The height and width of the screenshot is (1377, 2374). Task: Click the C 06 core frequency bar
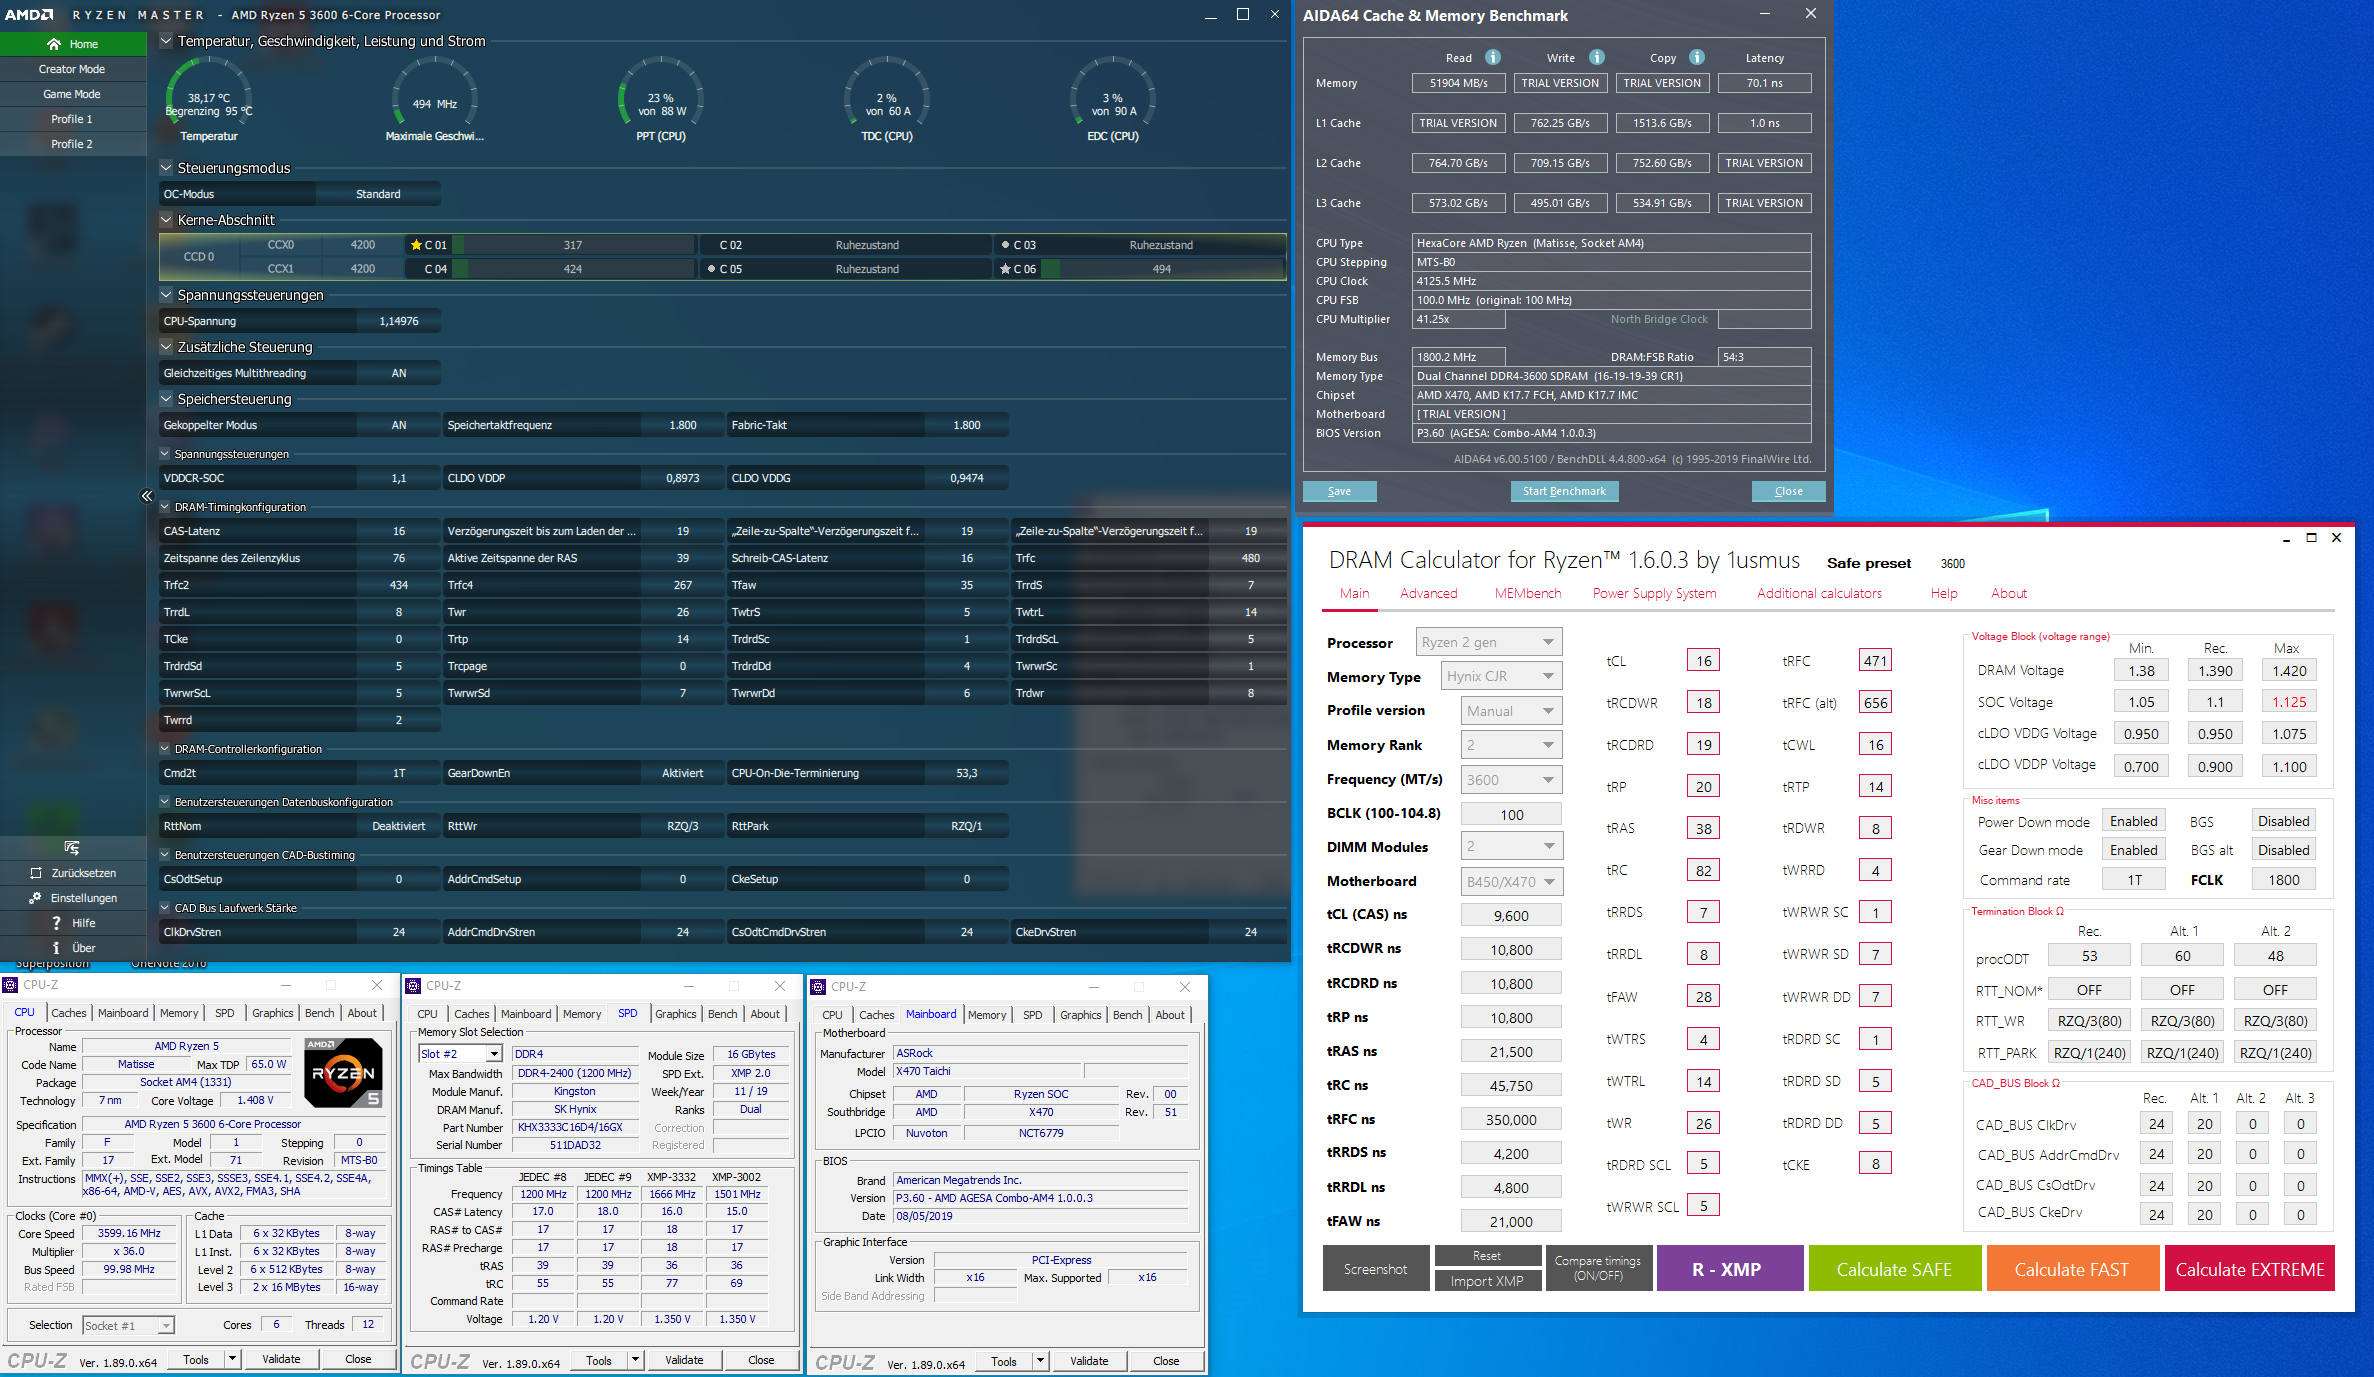tap(1161, 269)
